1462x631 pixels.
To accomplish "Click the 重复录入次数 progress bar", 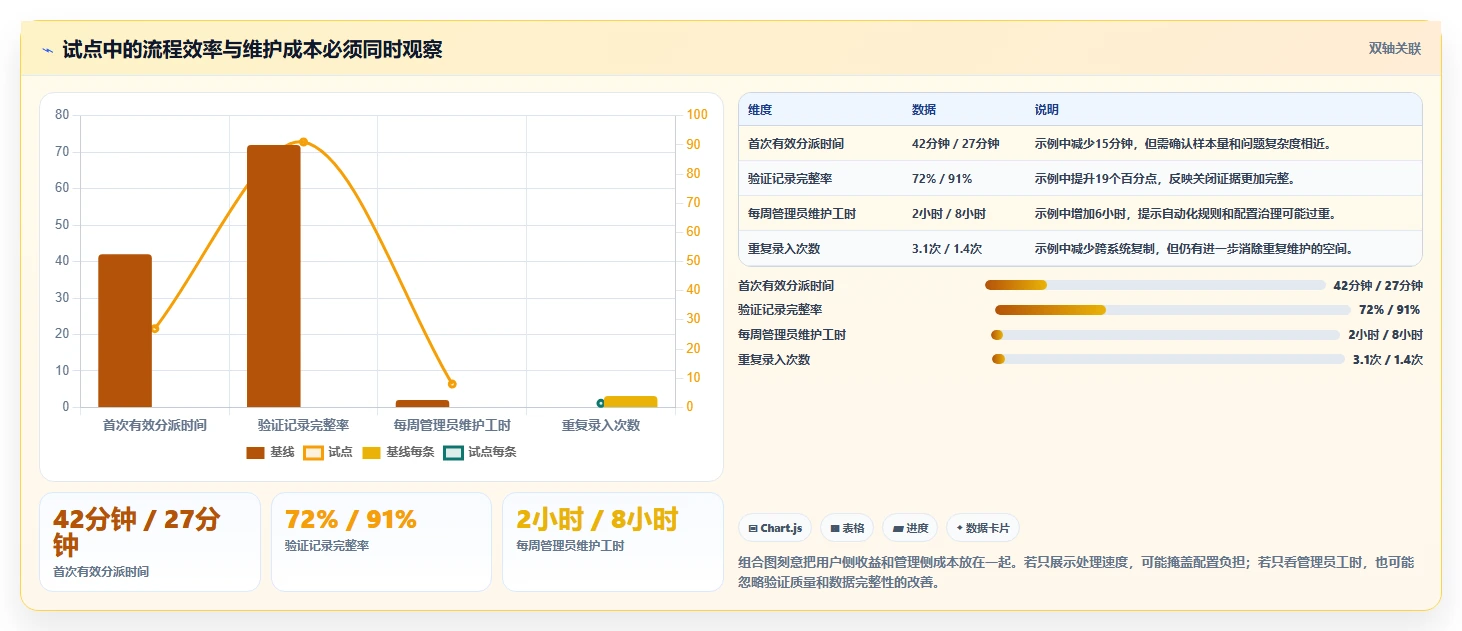I will pos(1168,360).
